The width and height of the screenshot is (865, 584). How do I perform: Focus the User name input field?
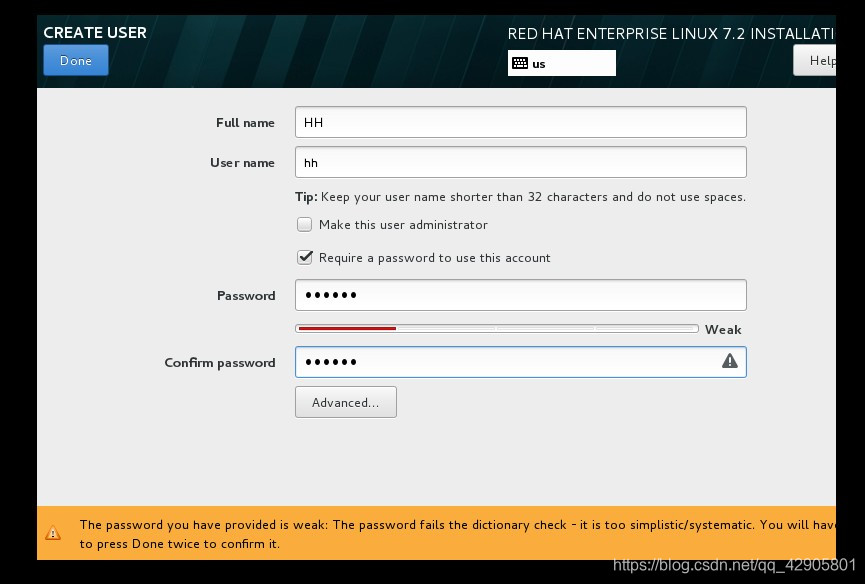pyautogui.click(x=521, y=162)
